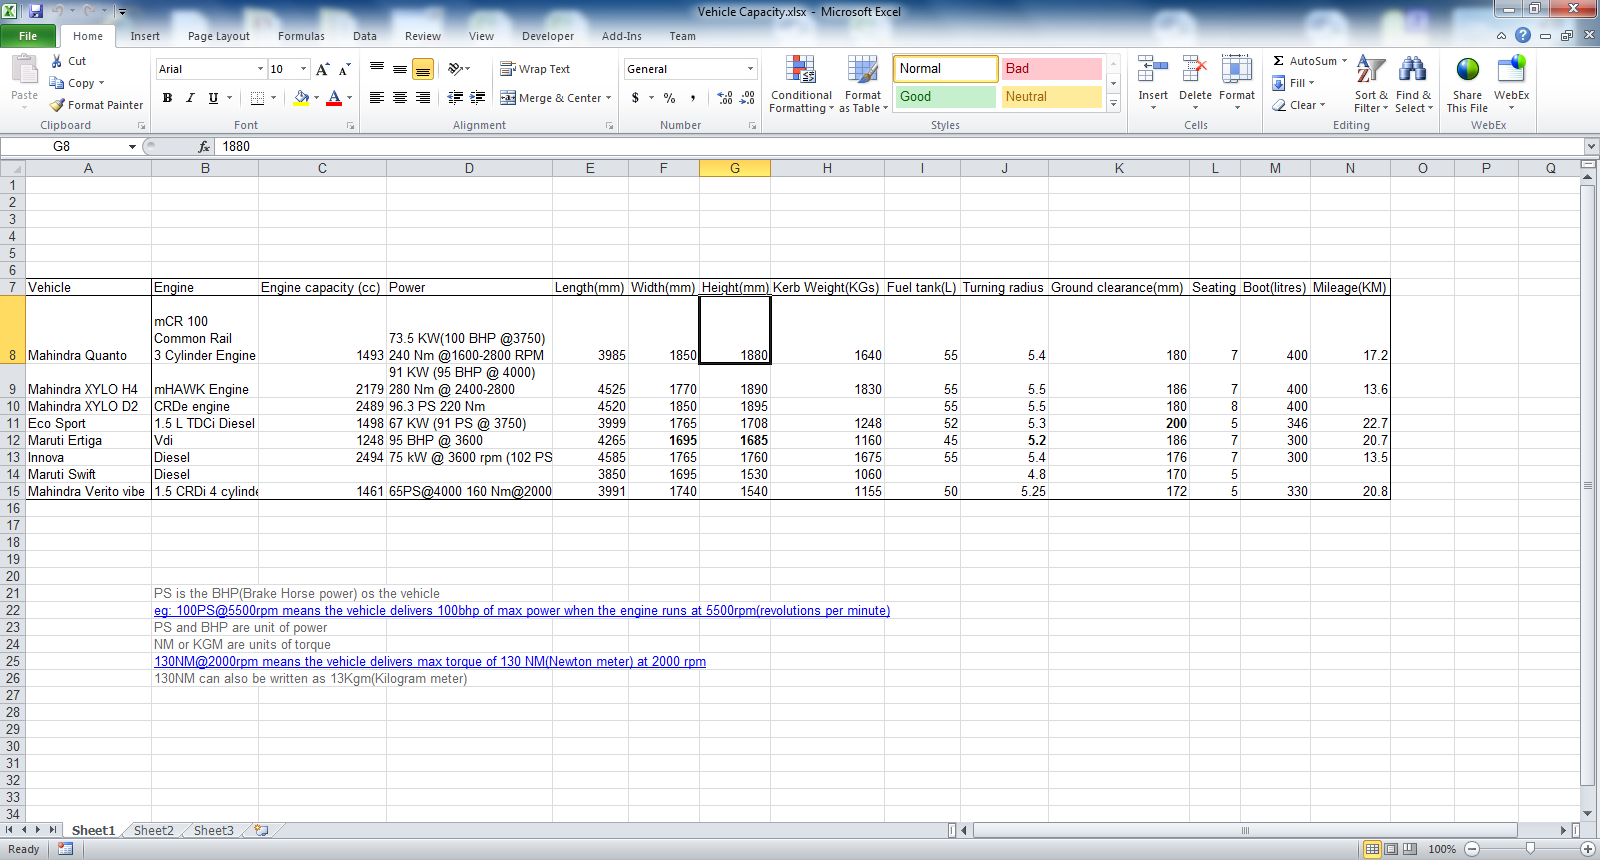Click the WebEx icon

tap(1511, 70)
